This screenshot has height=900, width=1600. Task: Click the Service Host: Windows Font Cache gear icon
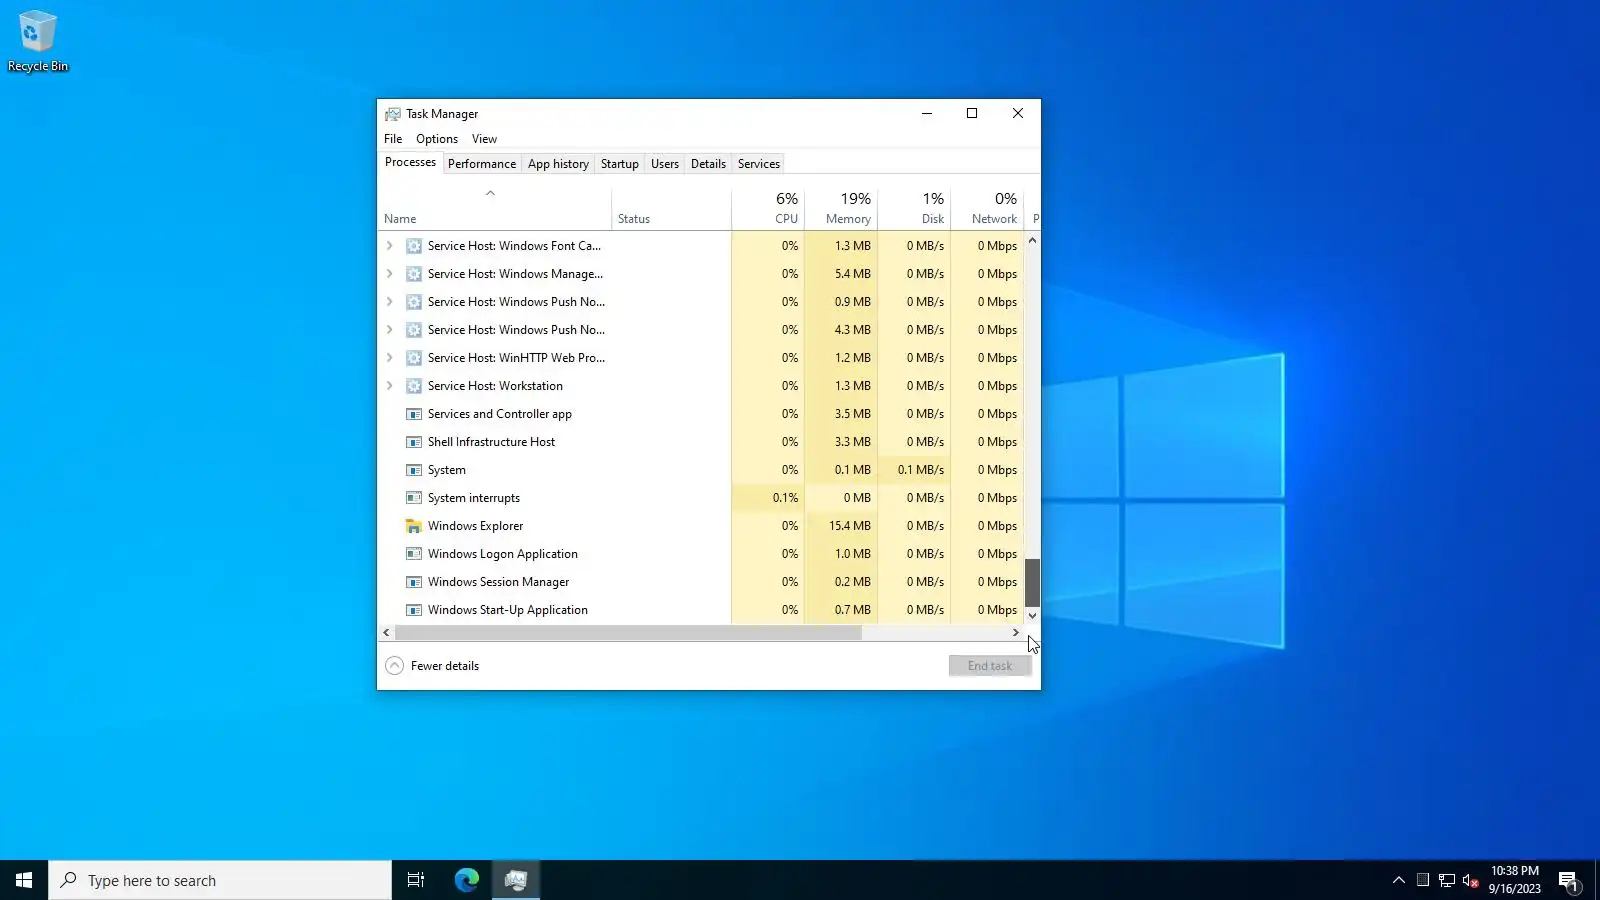[x=413, y=246]
